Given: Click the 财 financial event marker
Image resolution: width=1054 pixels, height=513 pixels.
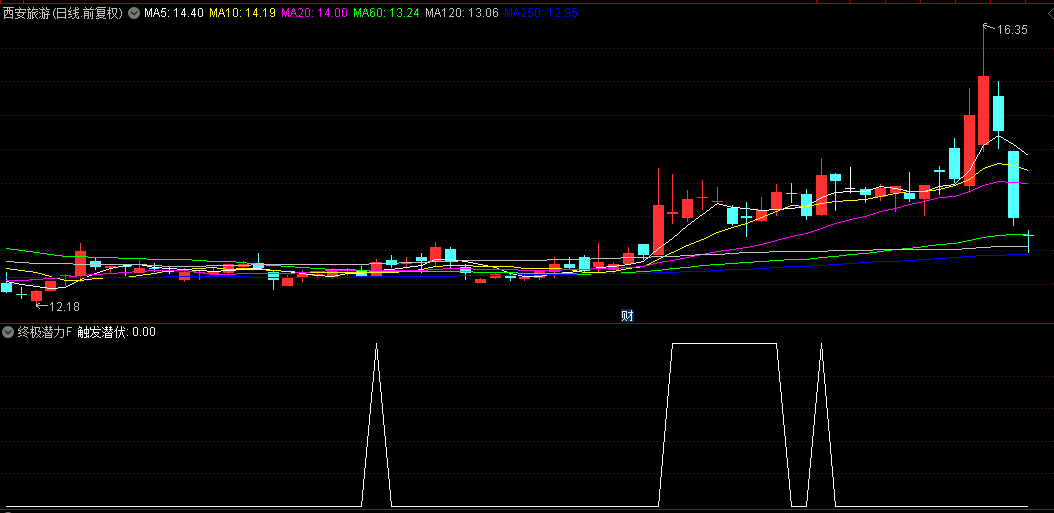Looking at the screenshot, I should point(626,315).
